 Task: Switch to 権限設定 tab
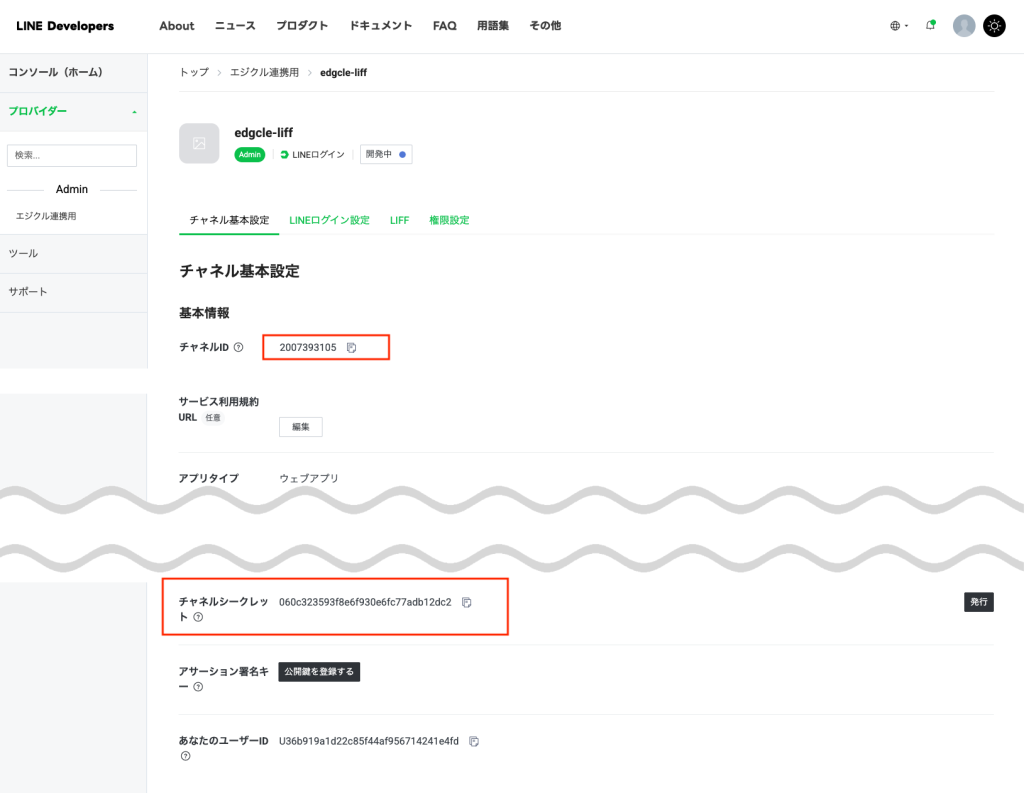click(449, 220)
